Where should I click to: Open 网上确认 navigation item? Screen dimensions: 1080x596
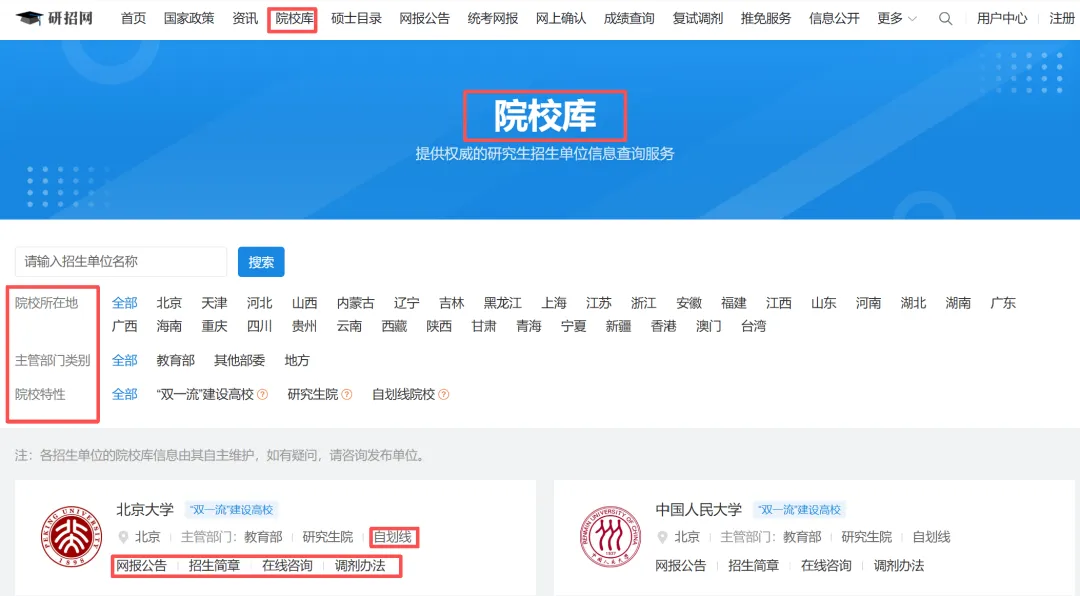(x=561, y=19)
